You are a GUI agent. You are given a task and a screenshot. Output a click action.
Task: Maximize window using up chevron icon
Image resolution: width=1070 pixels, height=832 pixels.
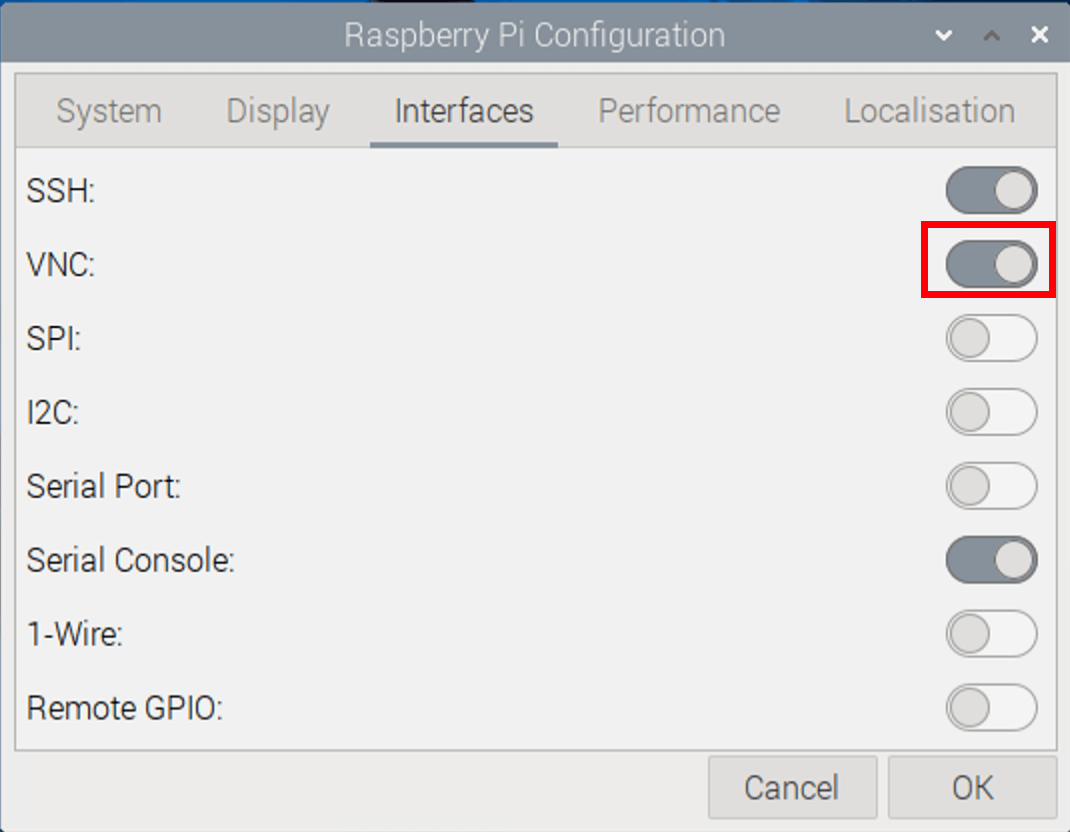(992, 35)
